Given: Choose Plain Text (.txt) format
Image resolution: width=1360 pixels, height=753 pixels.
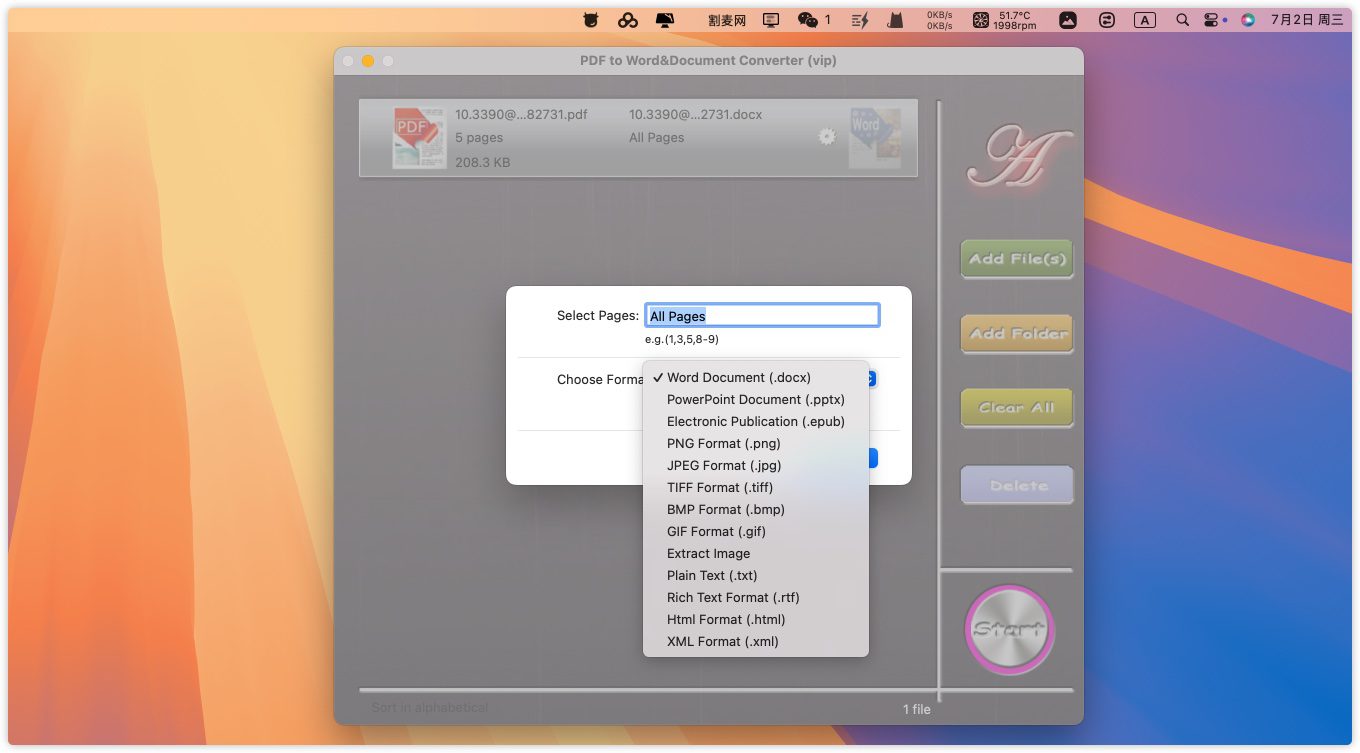Looking at the screenshot, I should point(756,576).
